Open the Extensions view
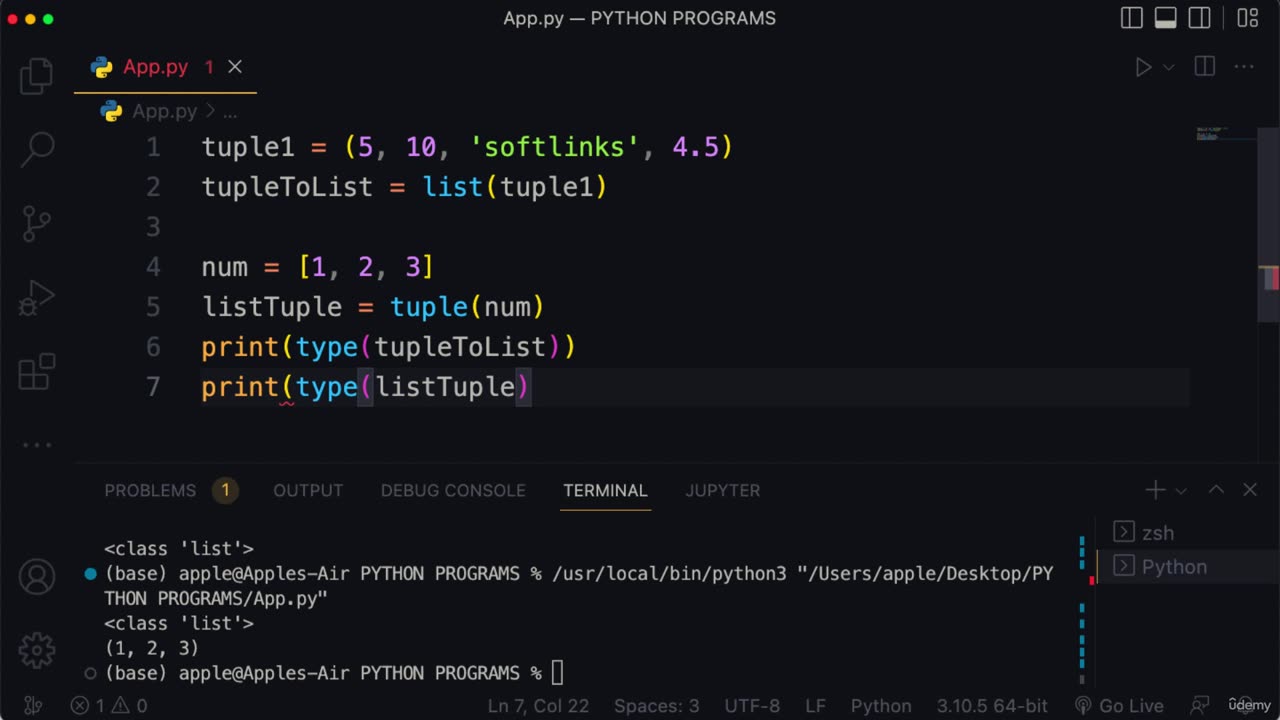1280x720 pixels. pyautogui.click(x=36, y=371)
